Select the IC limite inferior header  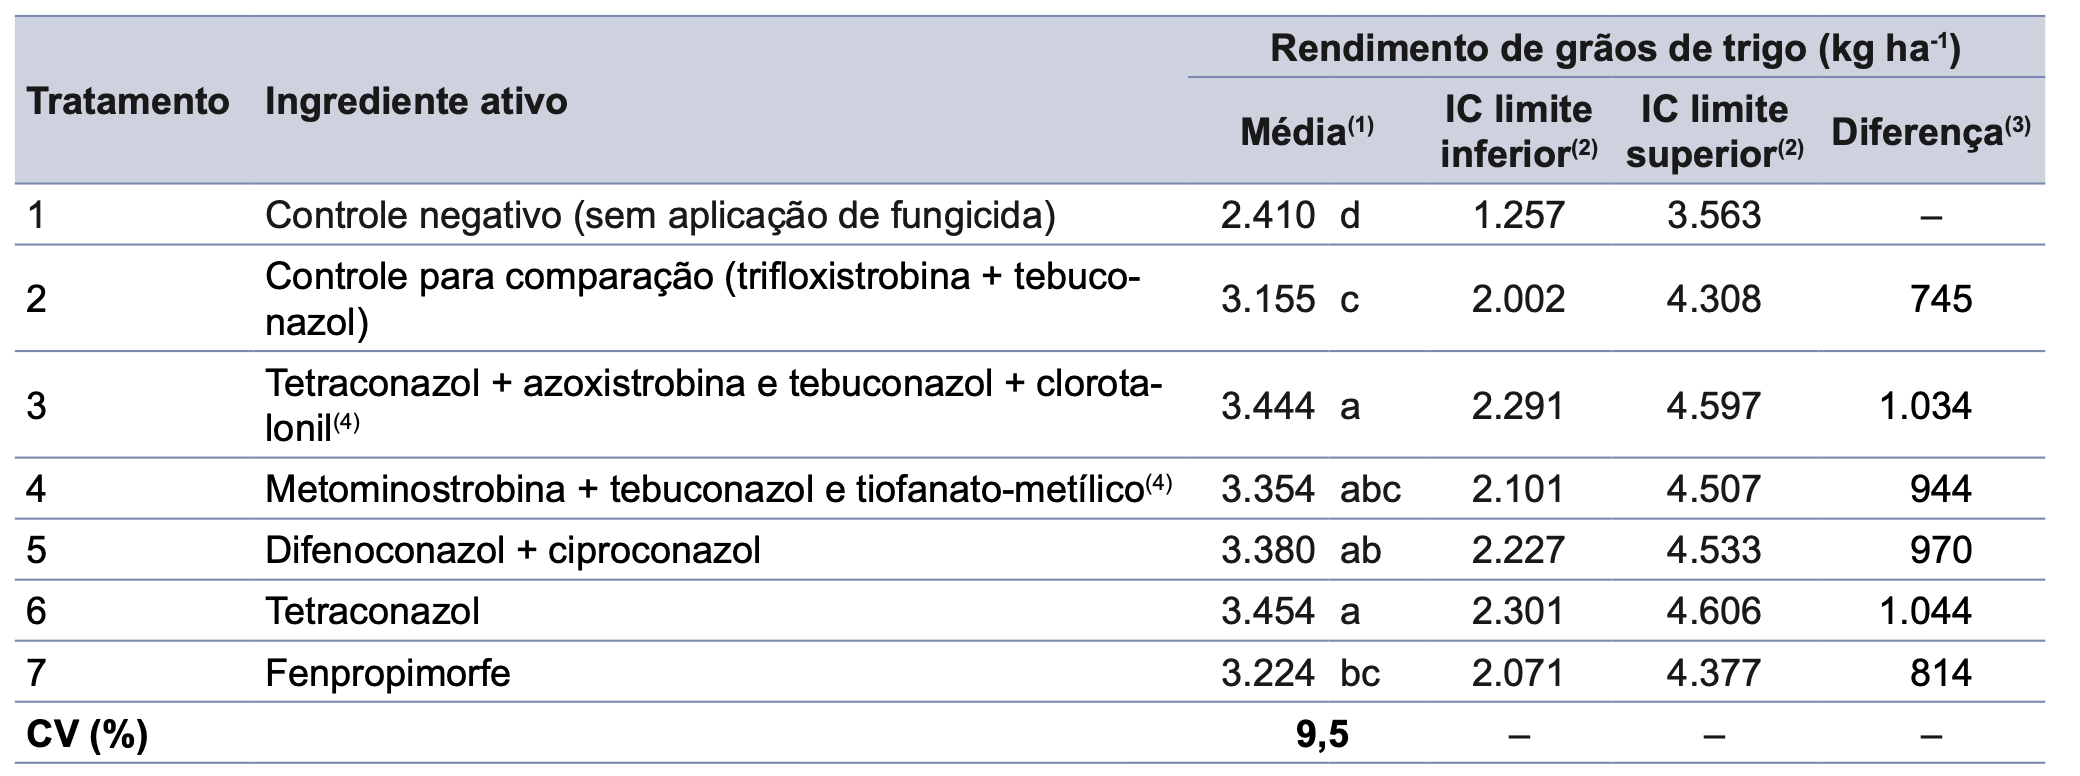point(1518,132)
